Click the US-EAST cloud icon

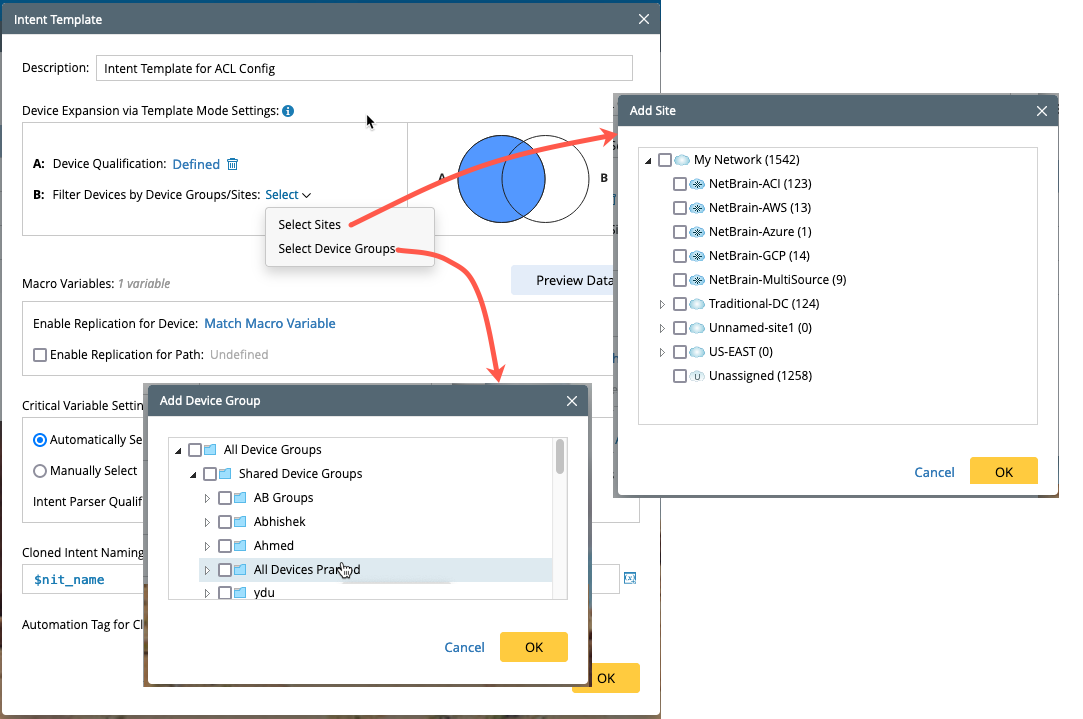pos(697,352)
